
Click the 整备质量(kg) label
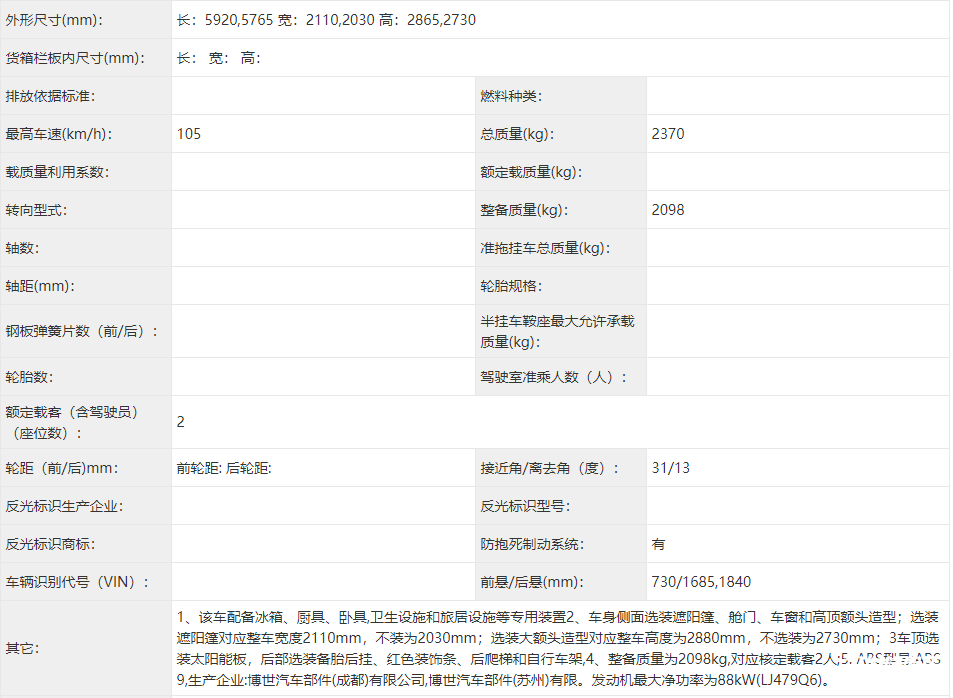525,210
